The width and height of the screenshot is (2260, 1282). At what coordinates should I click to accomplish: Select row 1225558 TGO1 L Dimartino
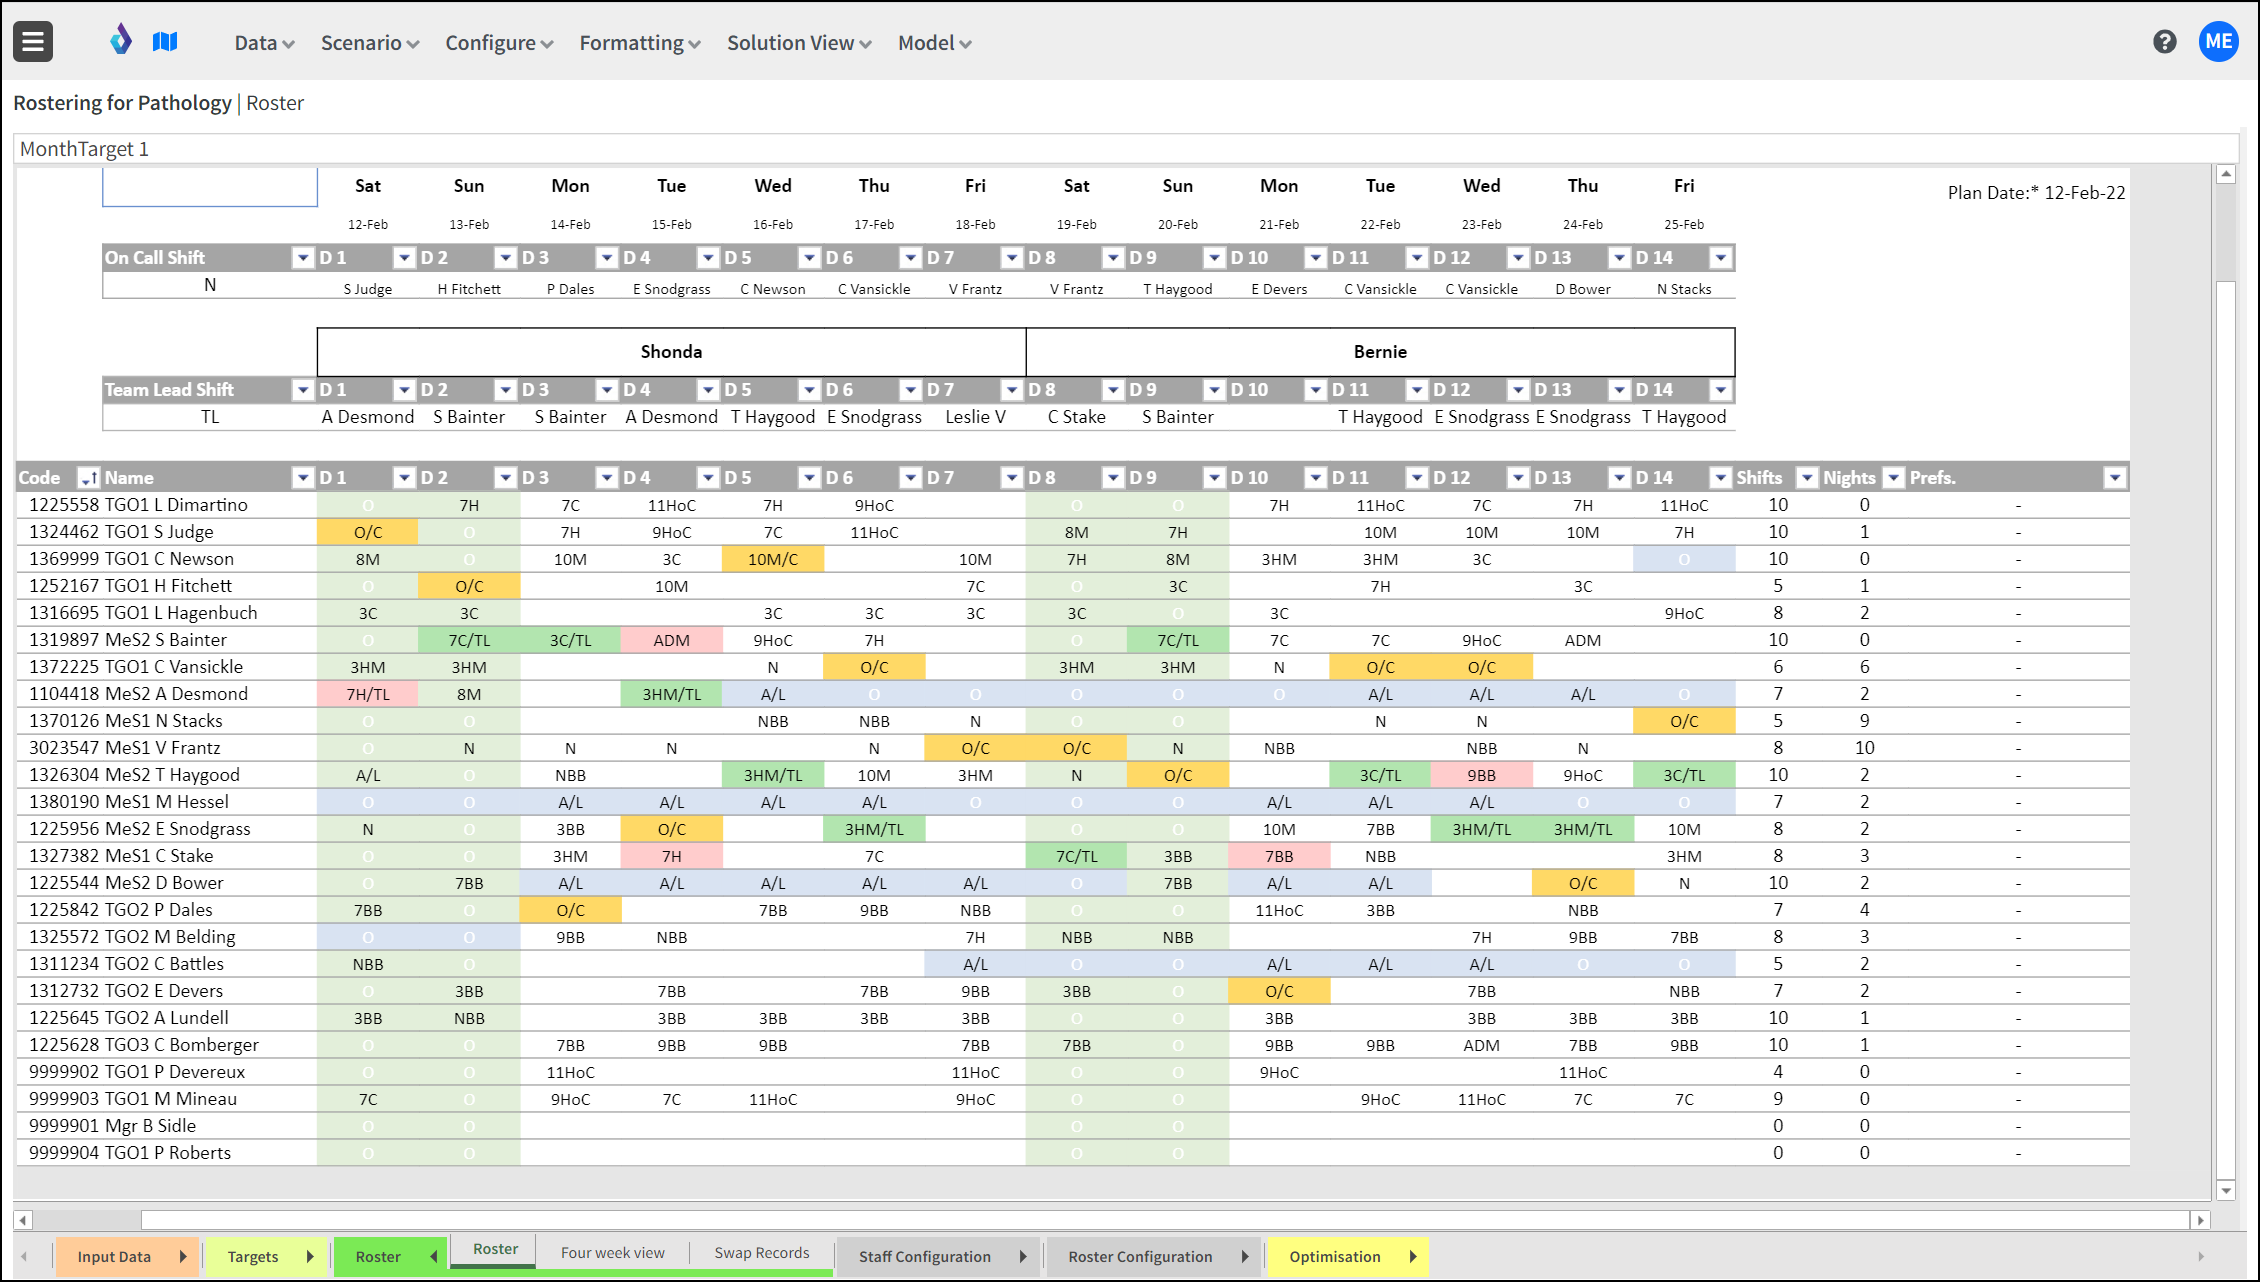point(1072,505)
